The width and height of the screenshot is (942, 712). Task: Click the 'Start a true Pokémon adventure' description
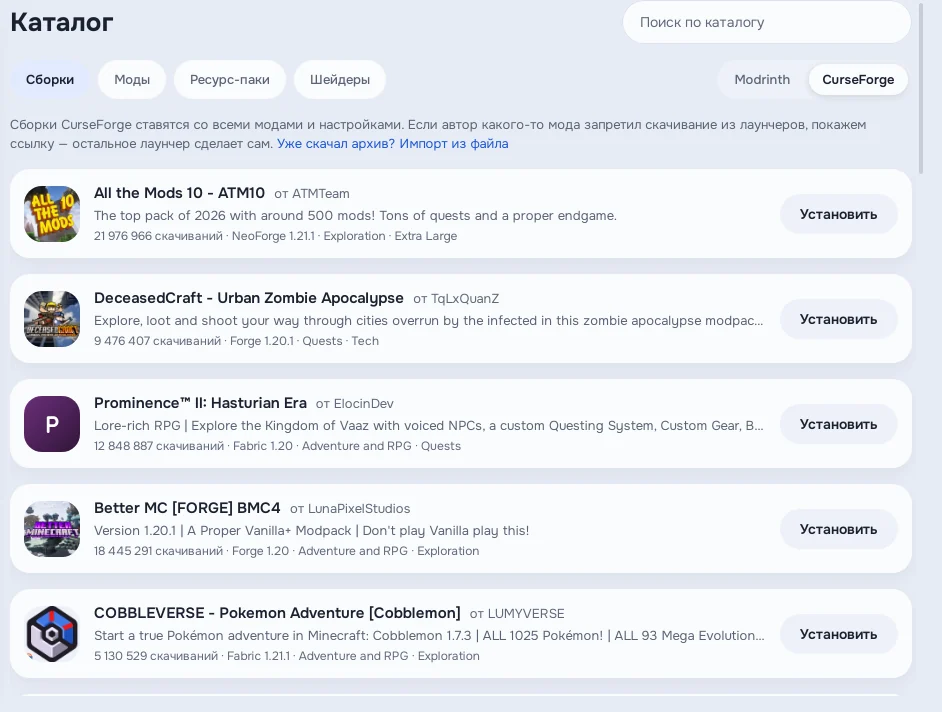429,636
